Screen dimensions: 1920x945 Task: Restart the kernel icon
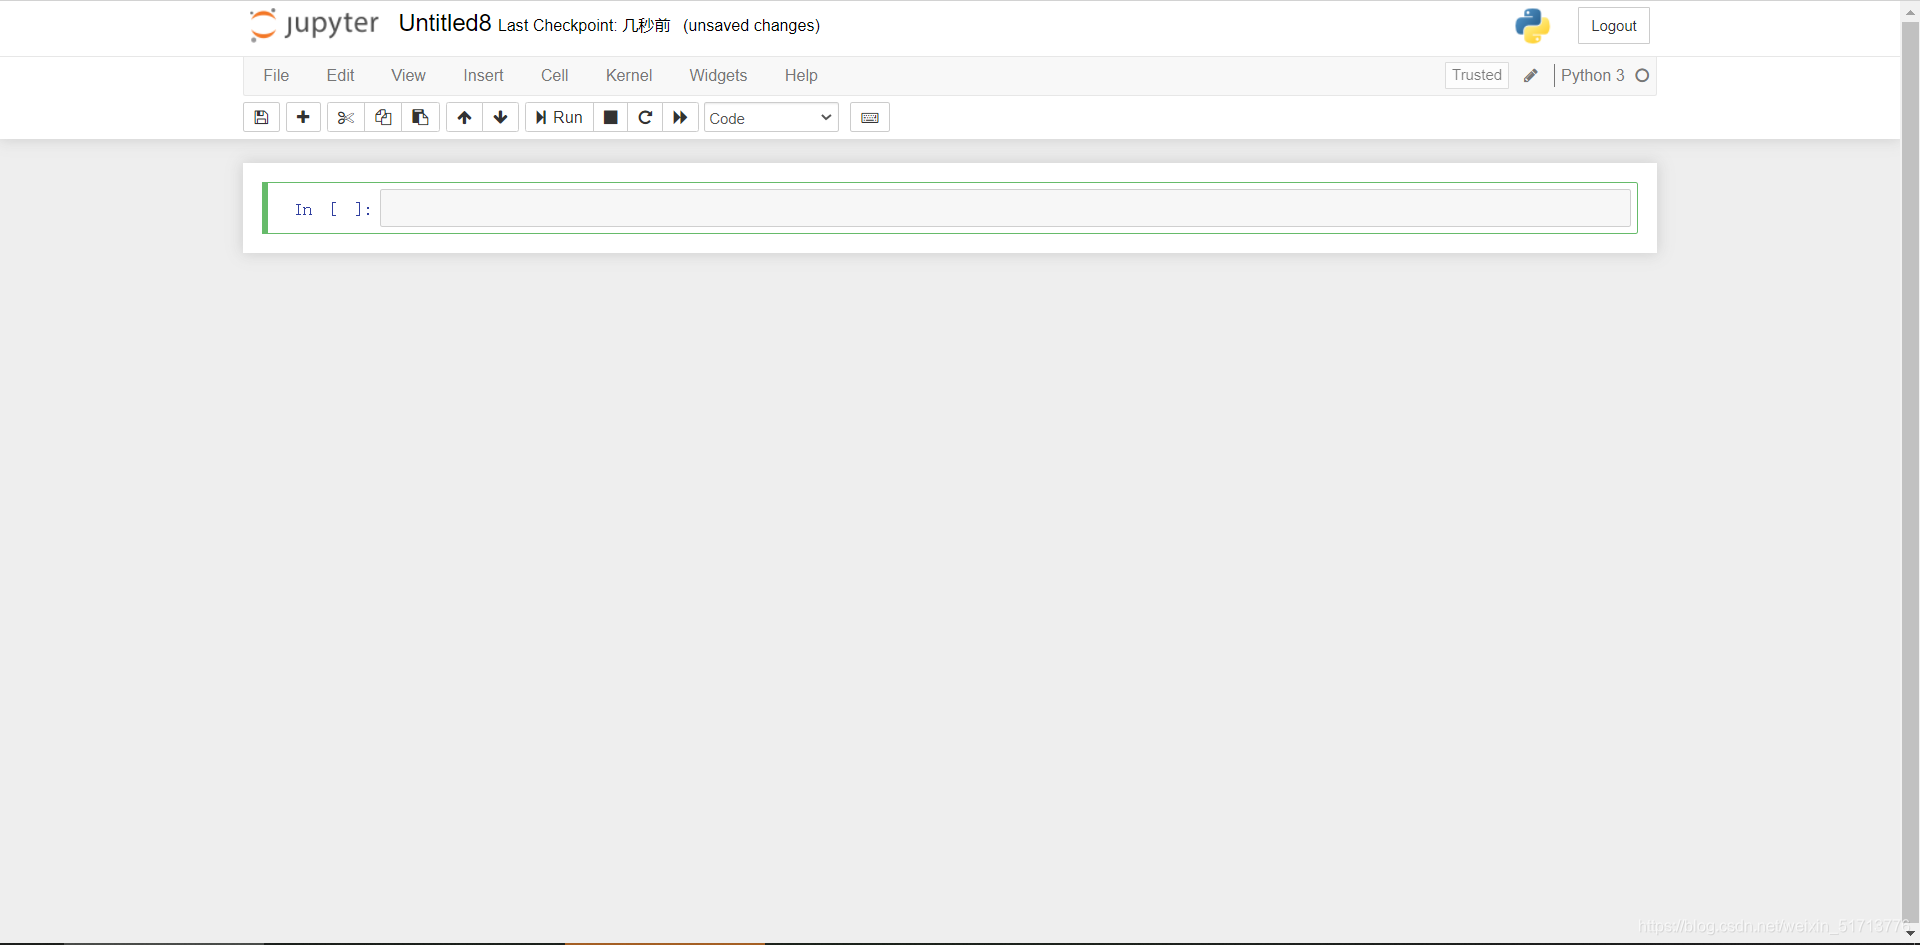point(645,118)
